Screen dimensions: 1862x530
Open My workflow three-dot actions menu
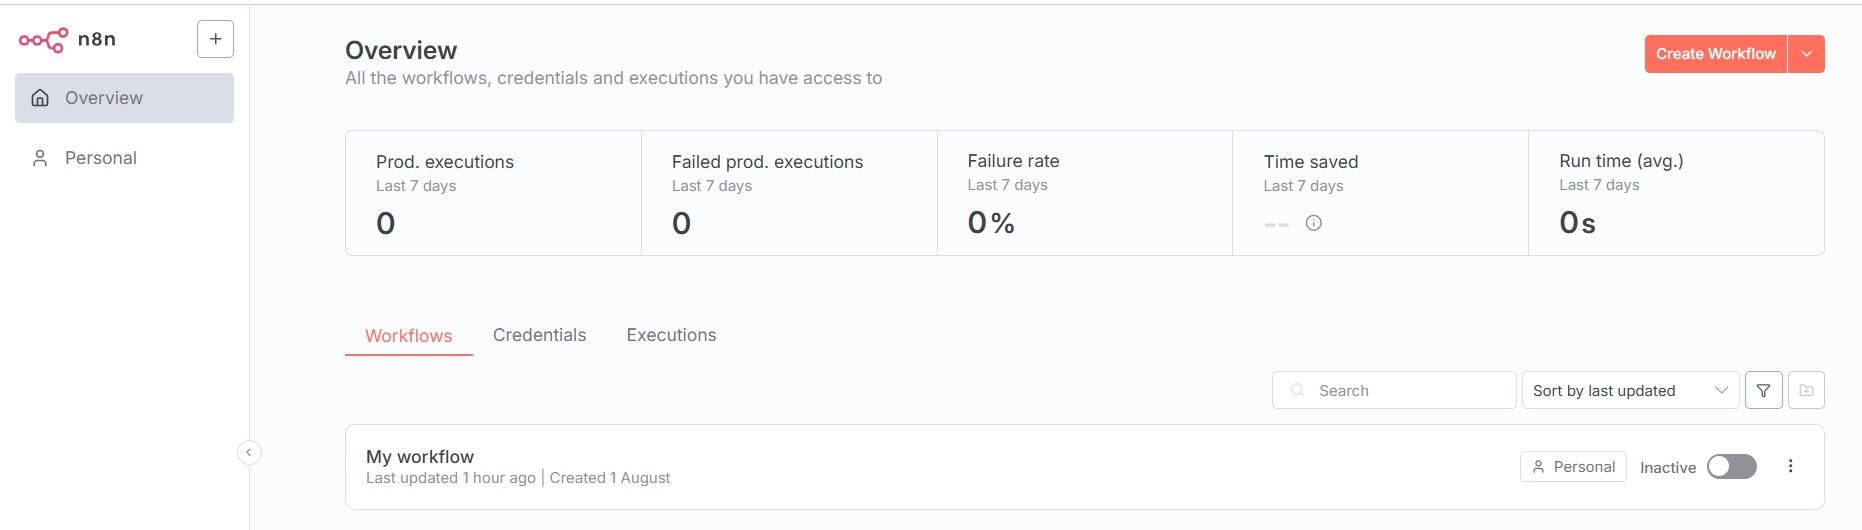(1790, 466)
